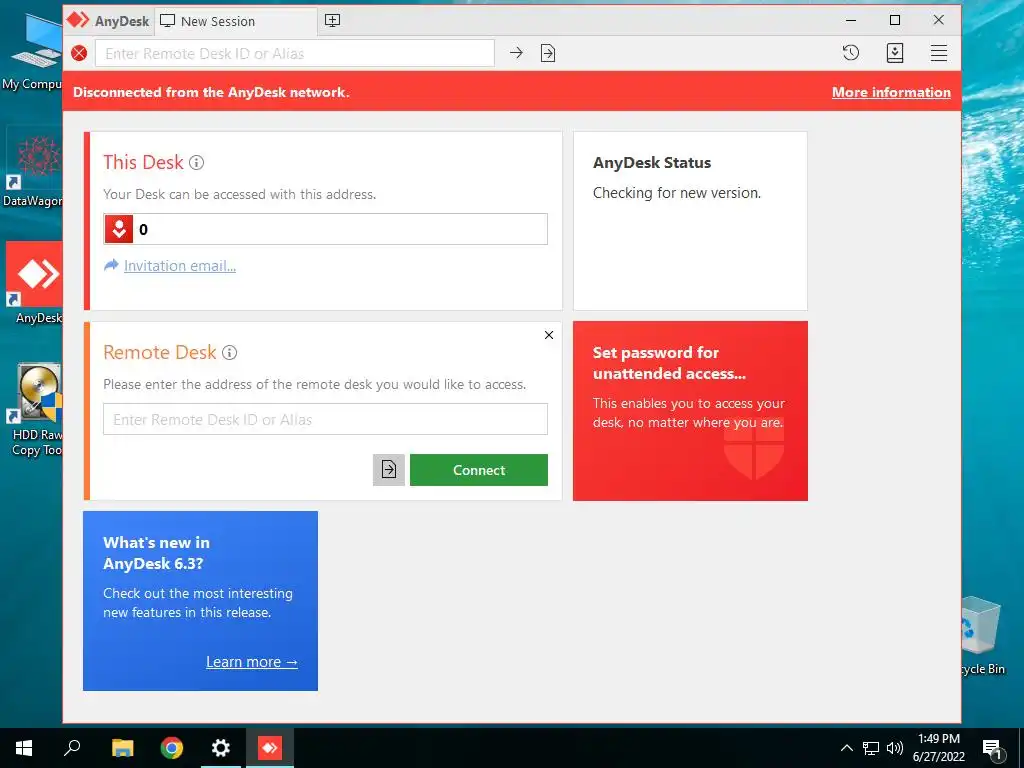Screen dimensions: 1024x768
Task: Click the Learn more link
Action: (252, 662)
